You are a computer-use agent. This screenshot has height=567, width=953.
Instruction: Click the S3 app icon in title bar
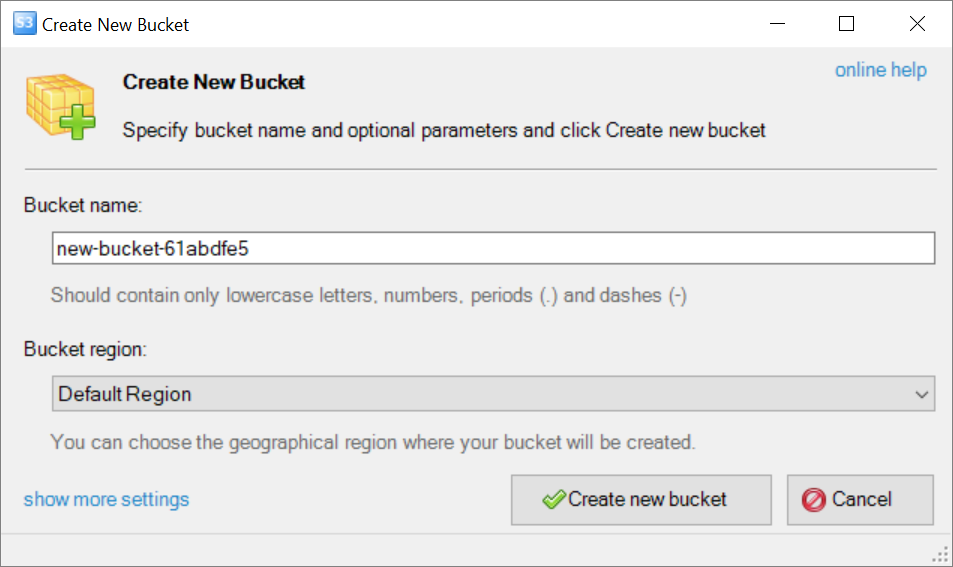pos(24,24)
